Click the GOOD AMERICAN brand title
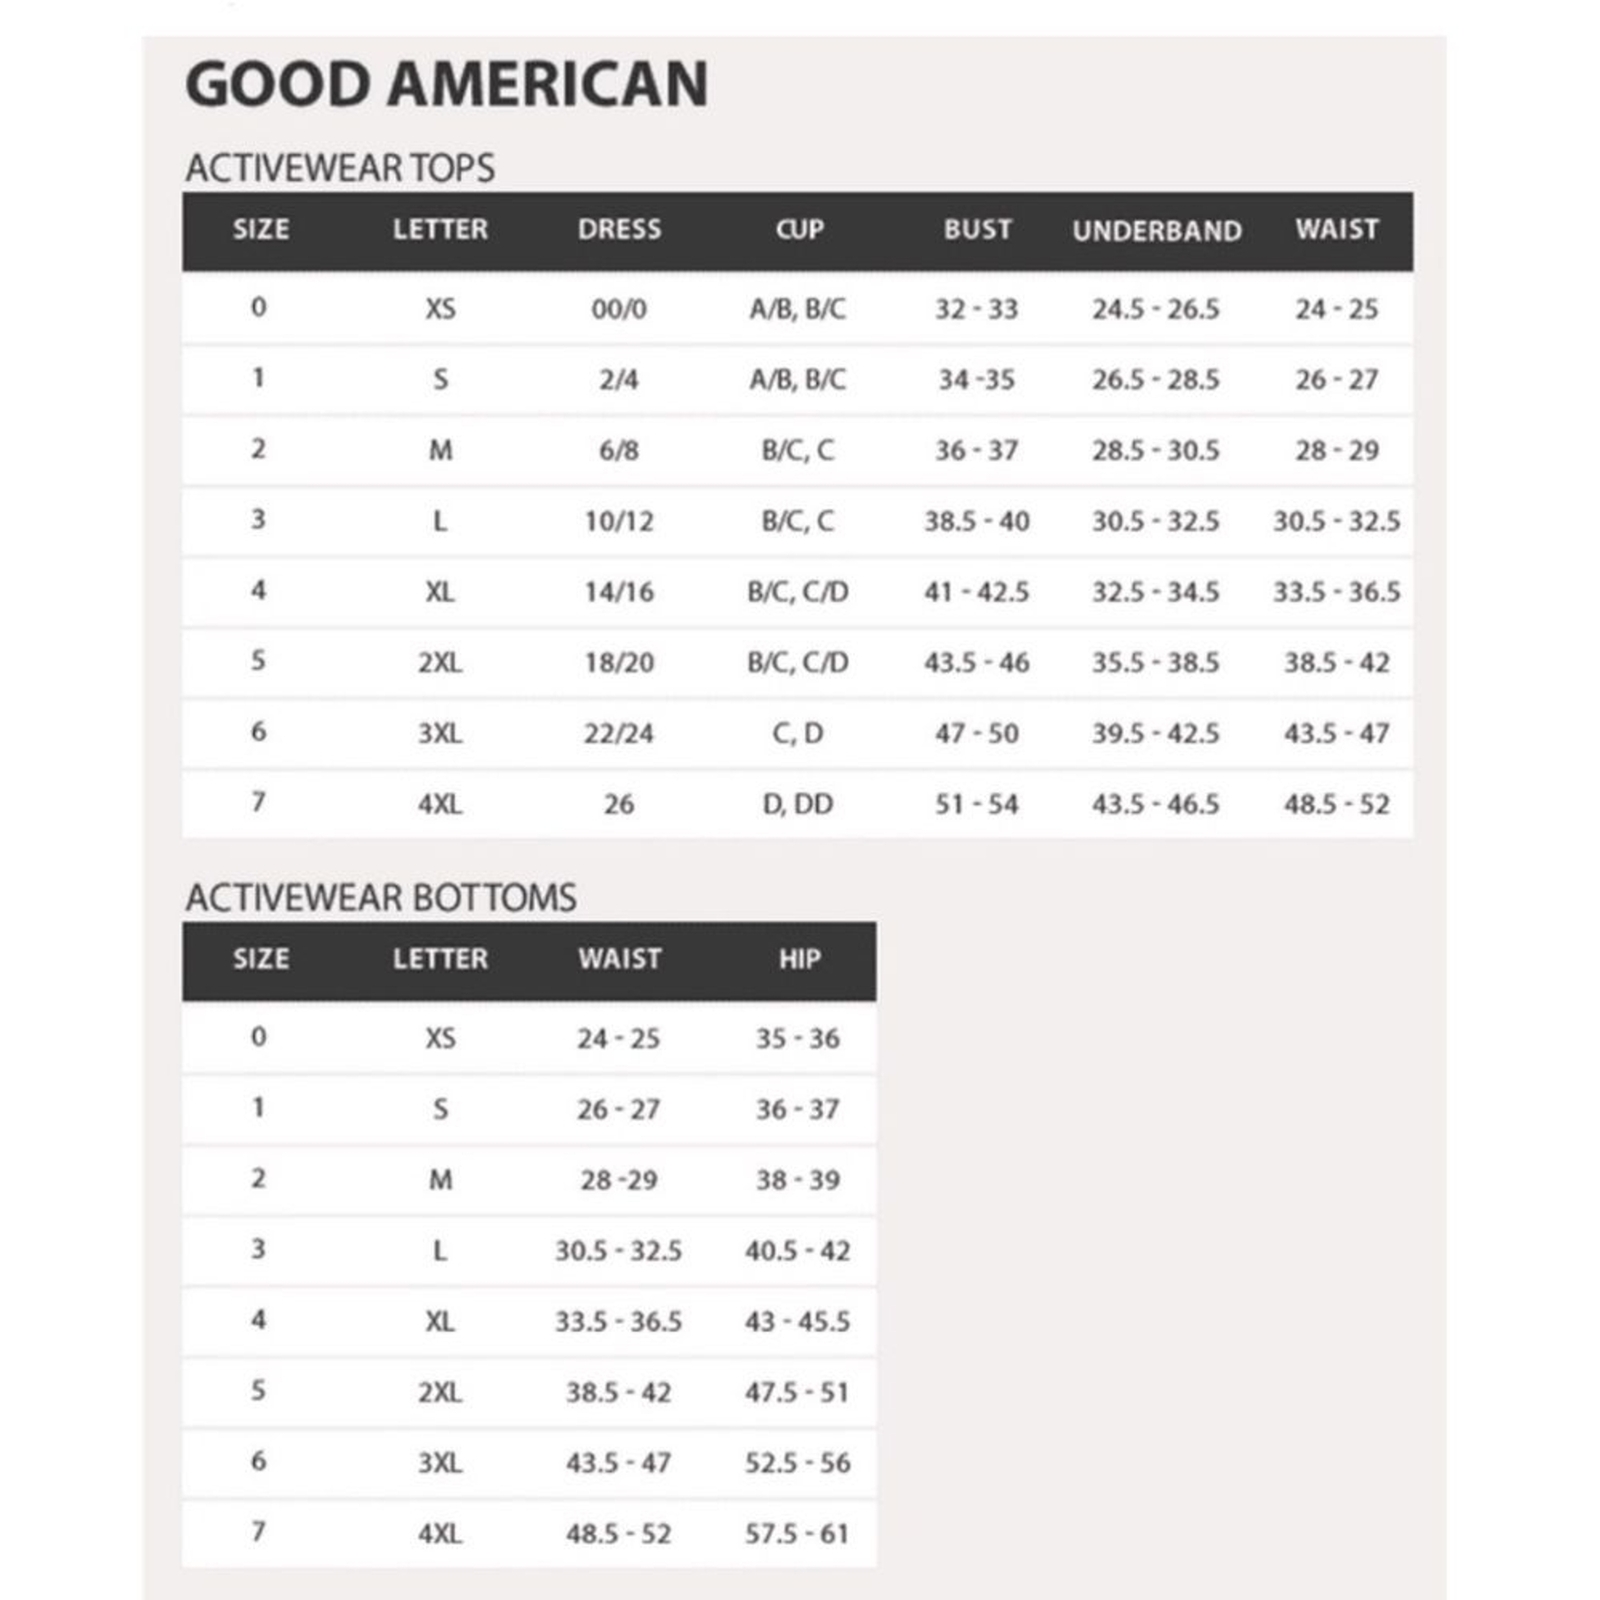The image size is (1600, 1600). [x=447, y=84]
